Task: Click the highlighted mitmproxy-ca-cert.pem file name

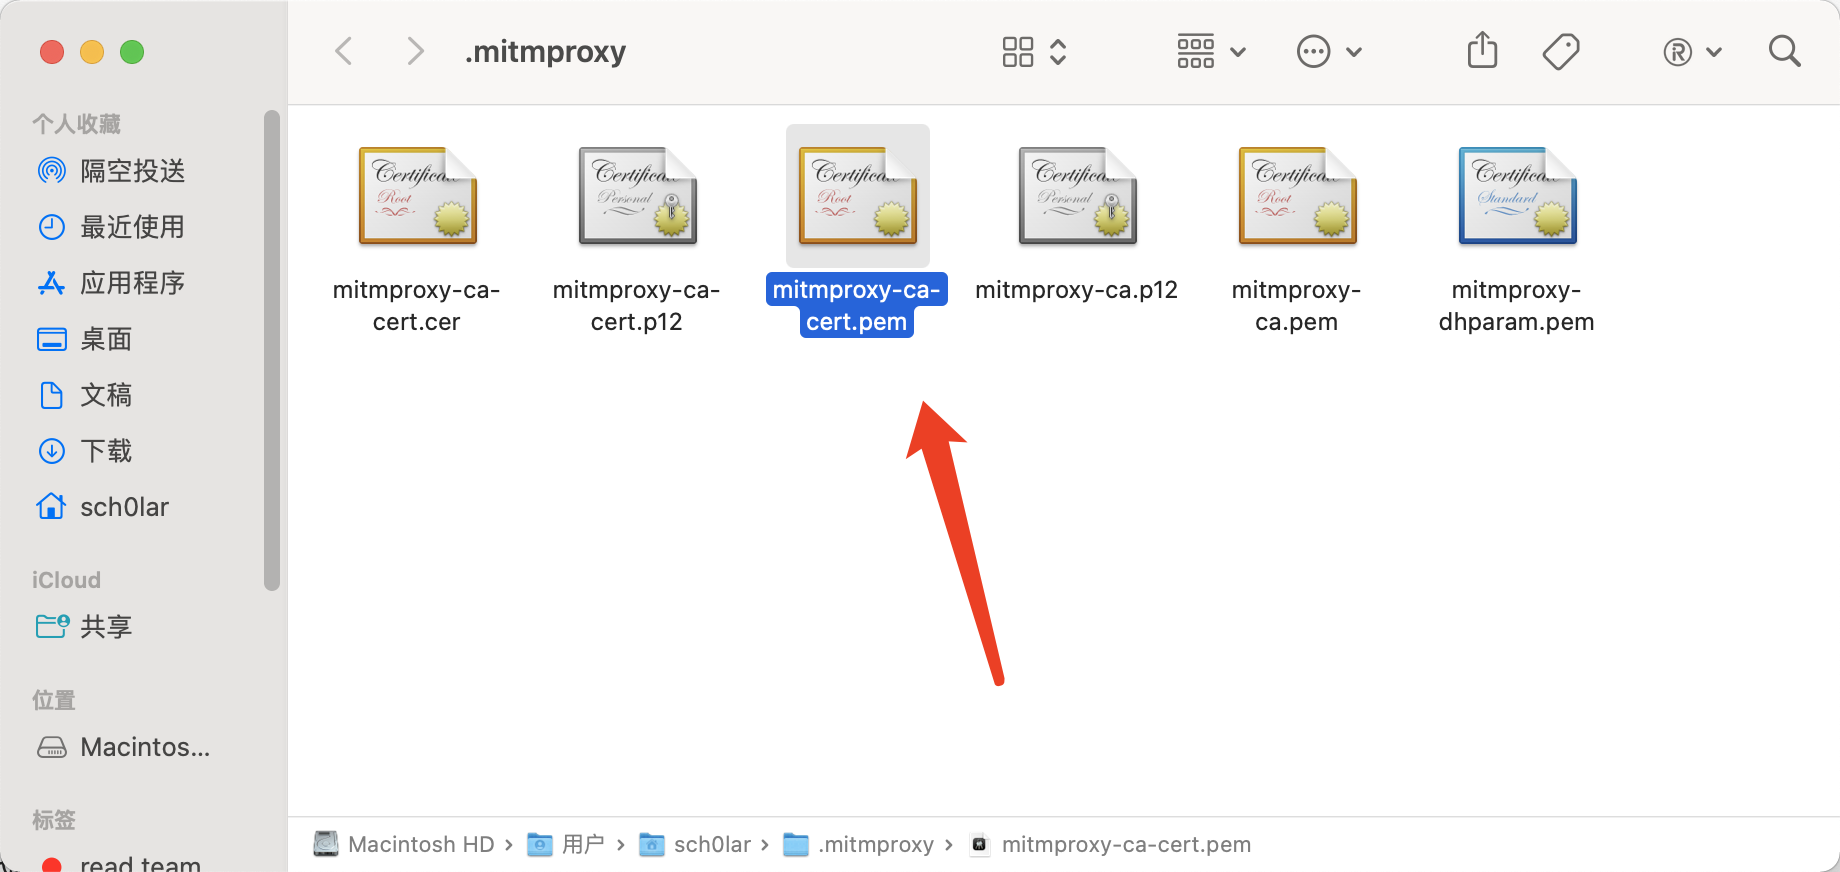Action: (857, 305)
